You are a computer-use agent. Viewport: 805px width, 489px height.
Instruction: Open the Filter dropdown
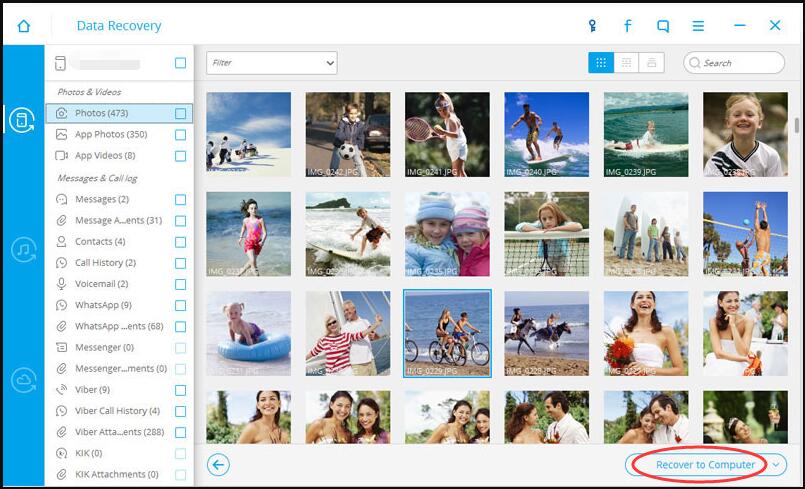click(x=272, y=63)
